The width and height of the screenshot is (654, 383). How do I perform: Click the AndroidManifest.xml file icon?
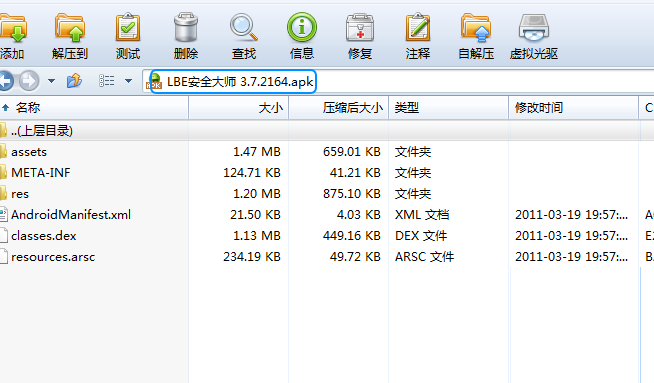[3, 215]
